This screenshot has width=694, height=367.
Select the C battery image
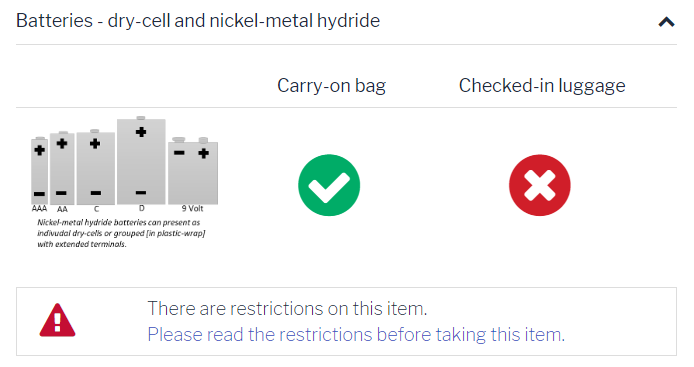[96, 167]
